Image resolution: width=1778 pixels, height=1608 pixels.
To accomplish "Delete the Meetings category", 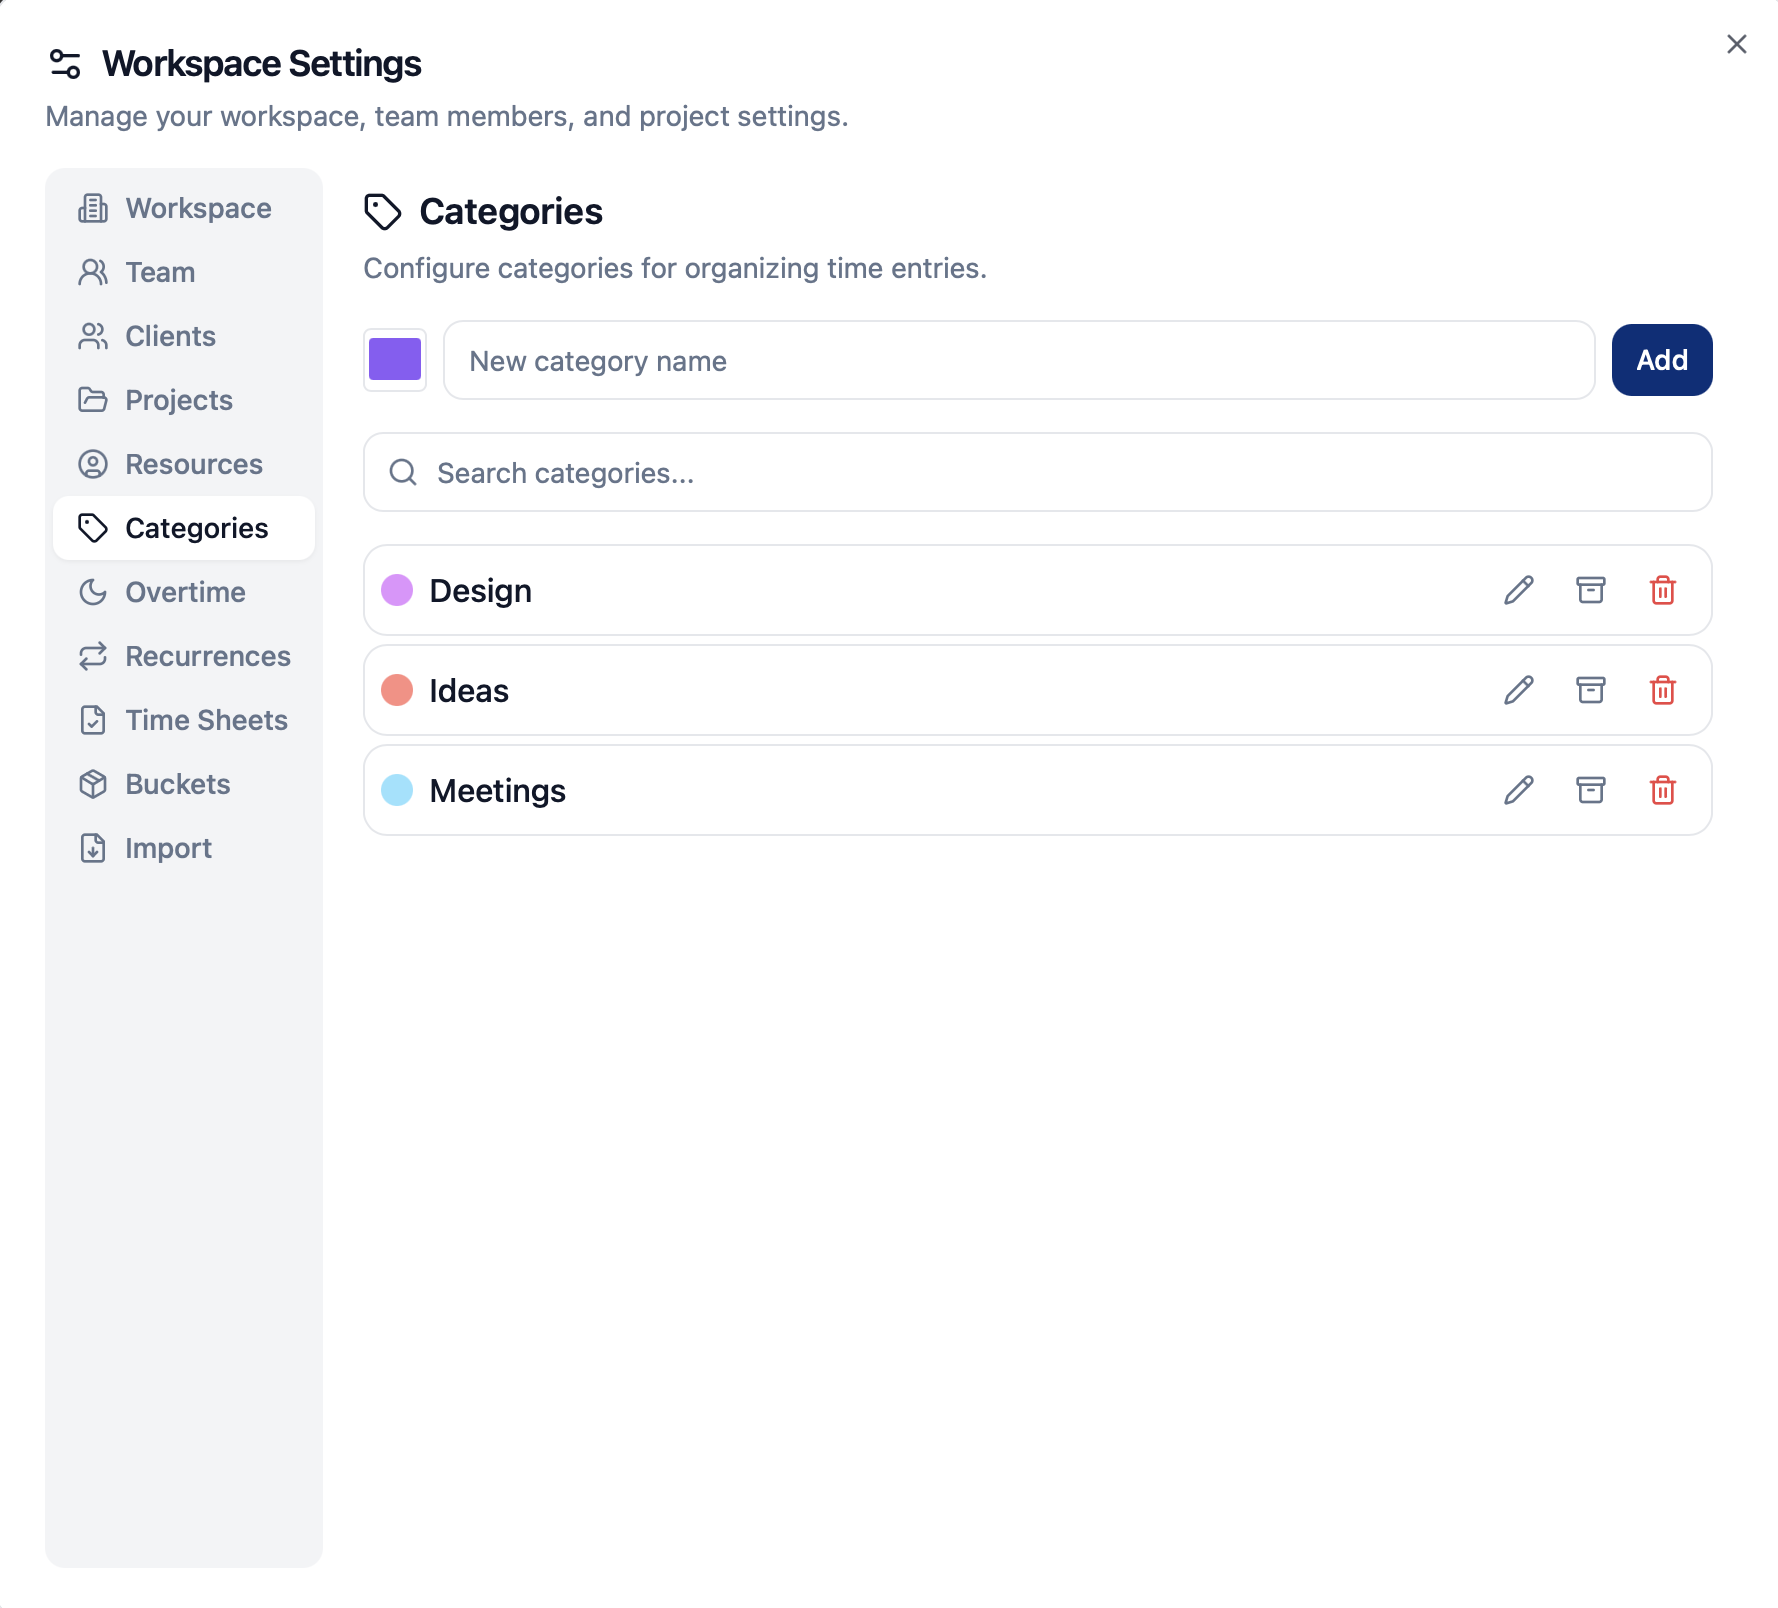I will [1662, 790].
